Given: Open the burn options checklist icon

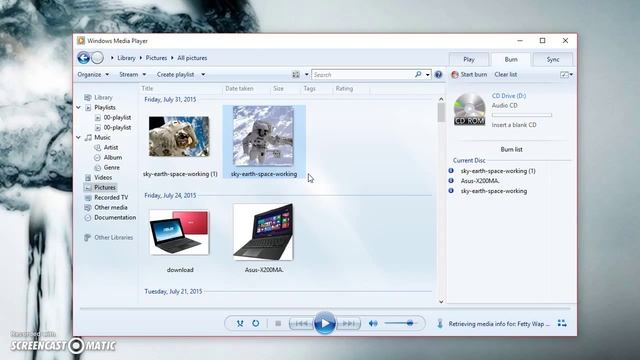Looking at the screenshot, I should point(564,75).
